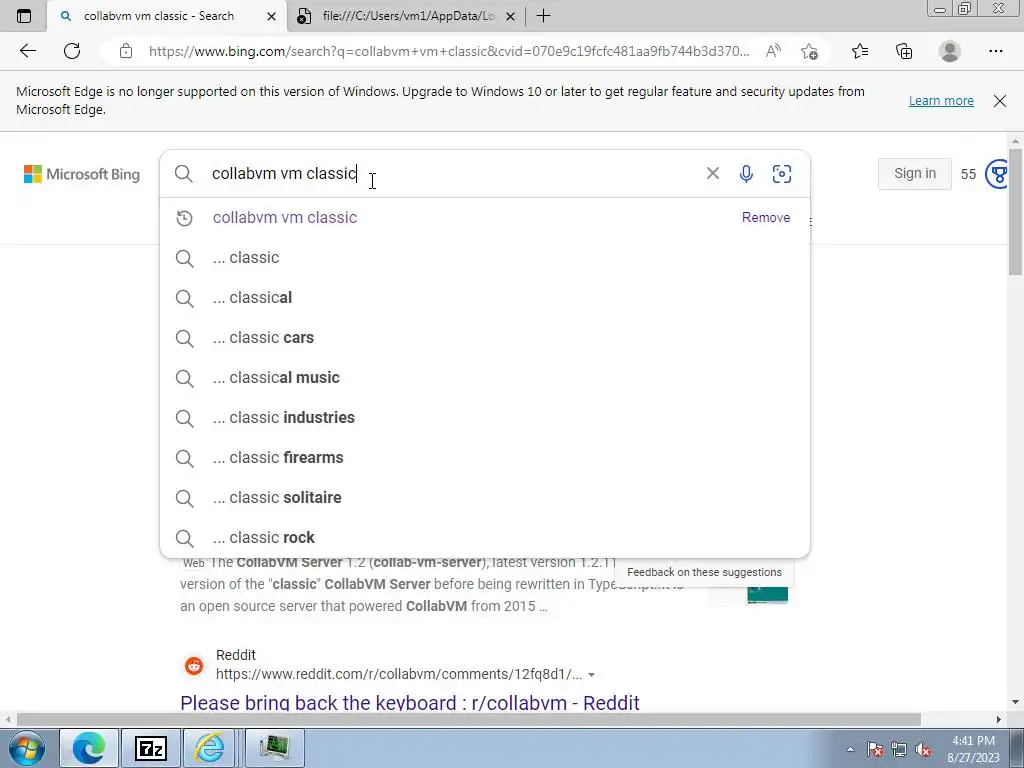
Task: Open the tab actions menu icon
Action: click(x=24, y=16)
